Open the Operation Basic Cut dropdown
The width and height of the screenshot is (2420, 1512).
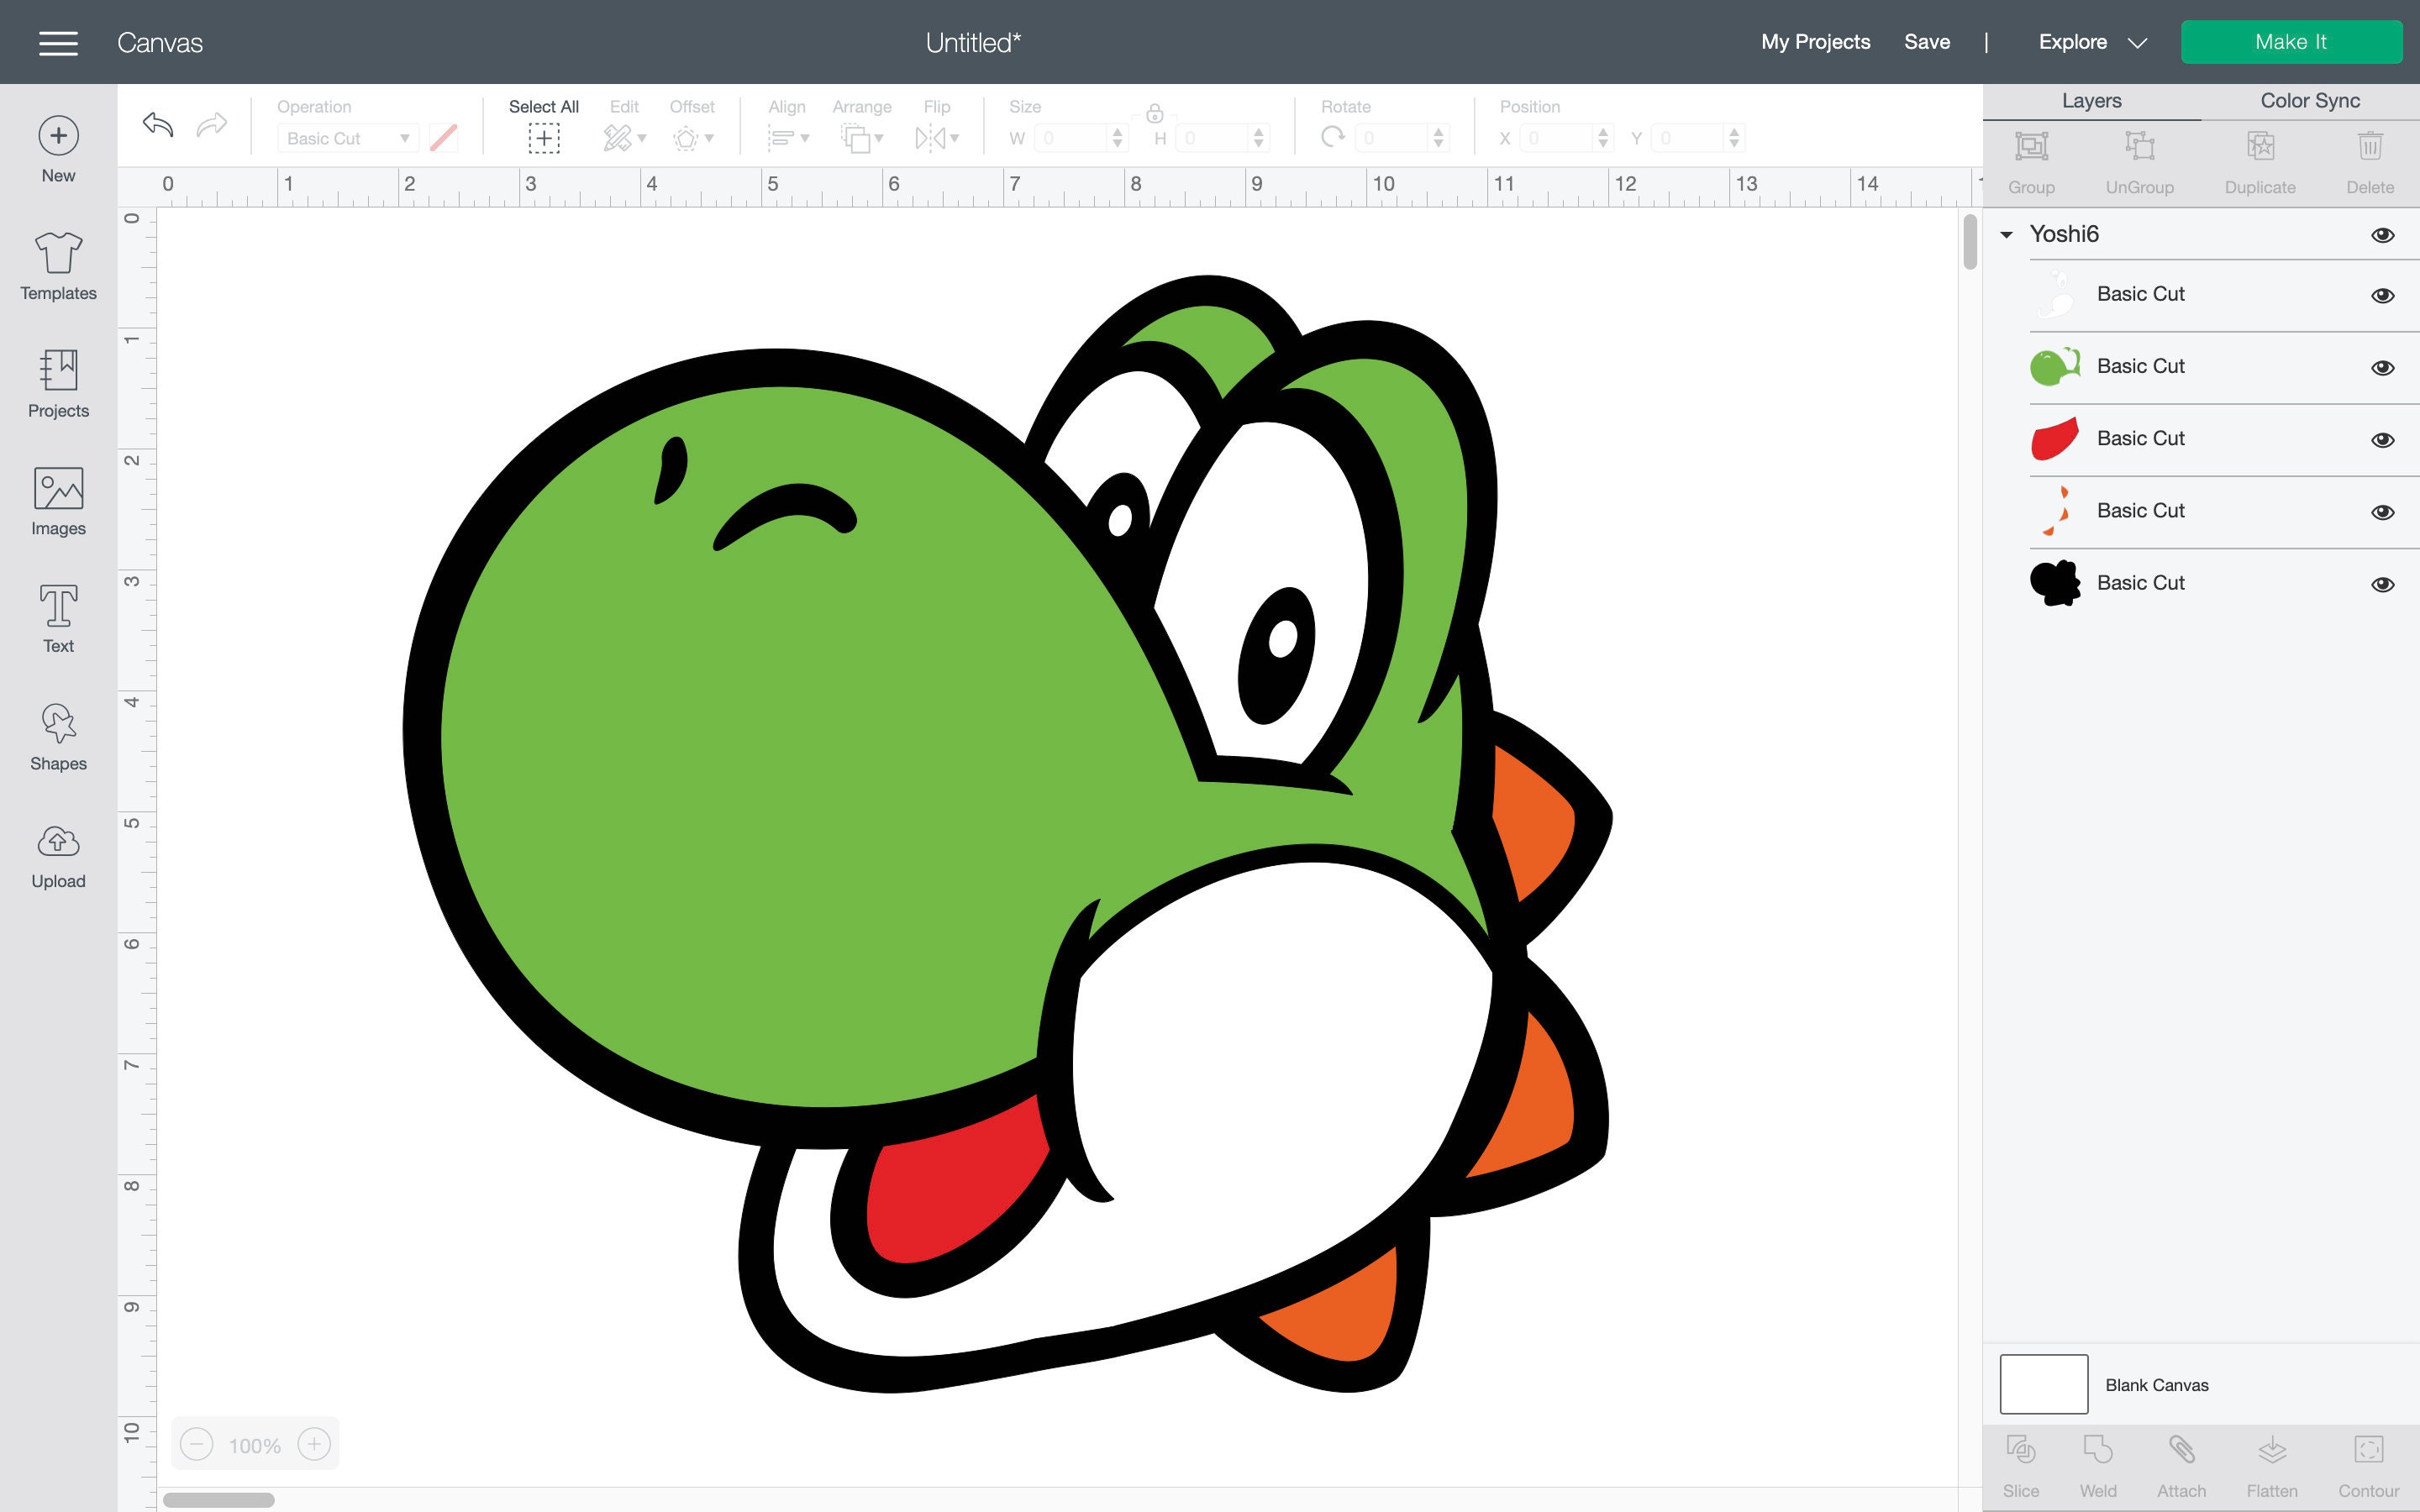347,138
